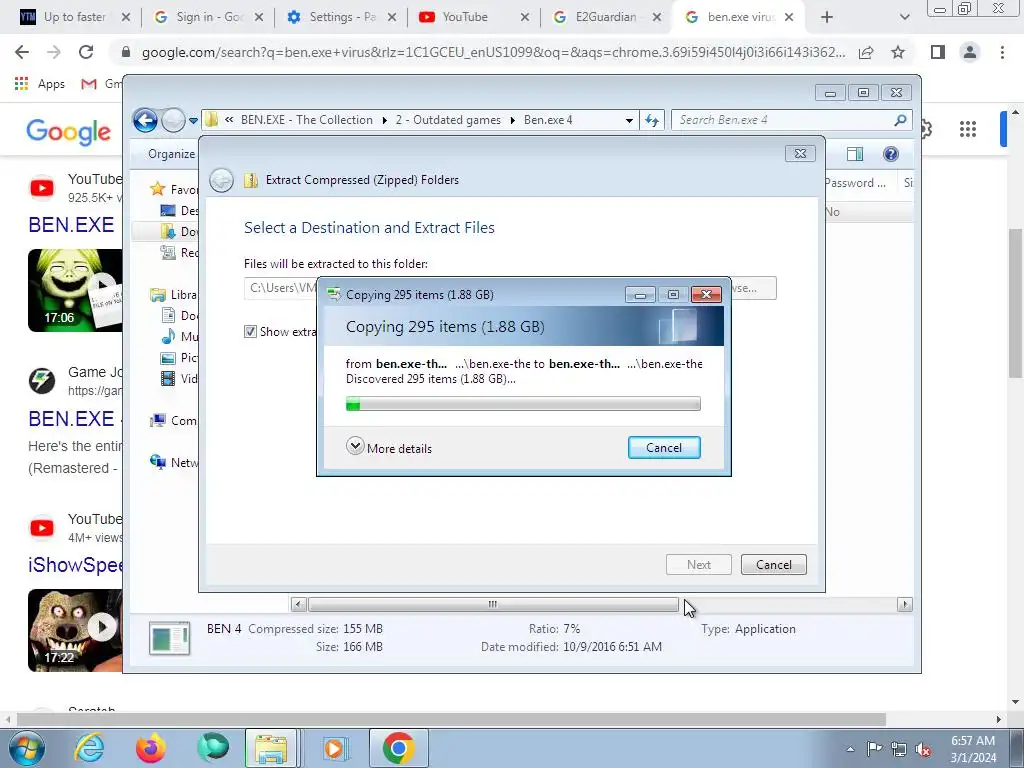Click the Explorer search magnifier icon
Image resolution: width=1024 pixels, height=768 pixels.
(900, 120)
